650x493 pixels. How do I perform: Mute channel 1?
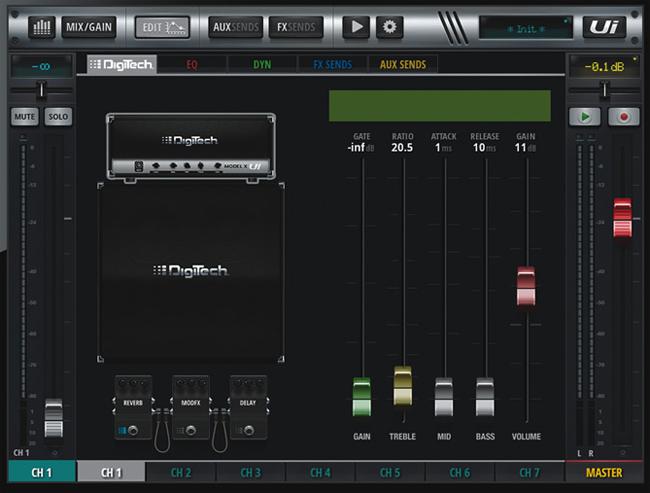25,117
